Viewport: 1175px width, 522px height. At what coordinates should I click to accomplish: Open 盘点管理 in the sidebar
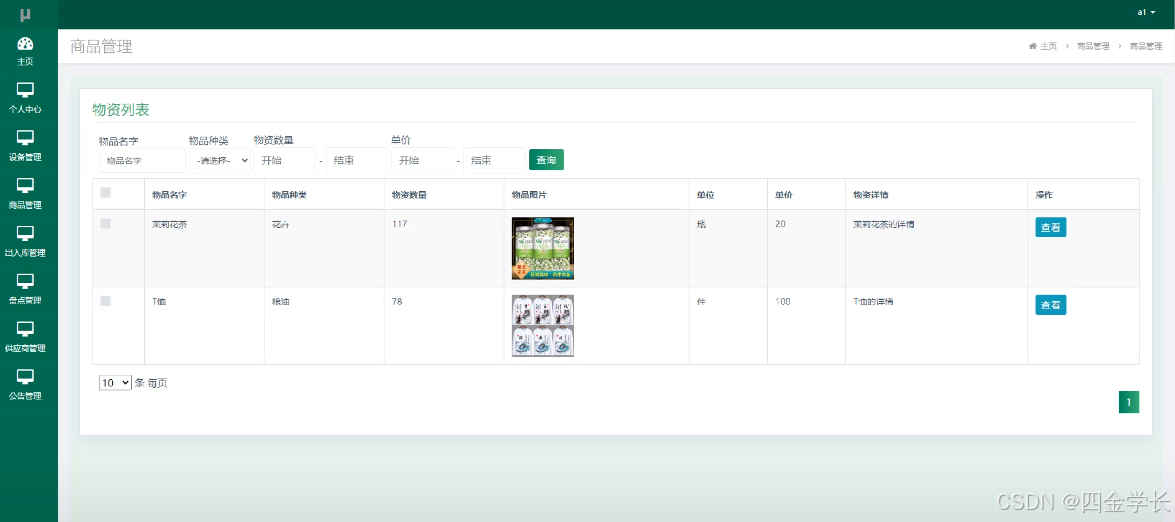(25, 291)
